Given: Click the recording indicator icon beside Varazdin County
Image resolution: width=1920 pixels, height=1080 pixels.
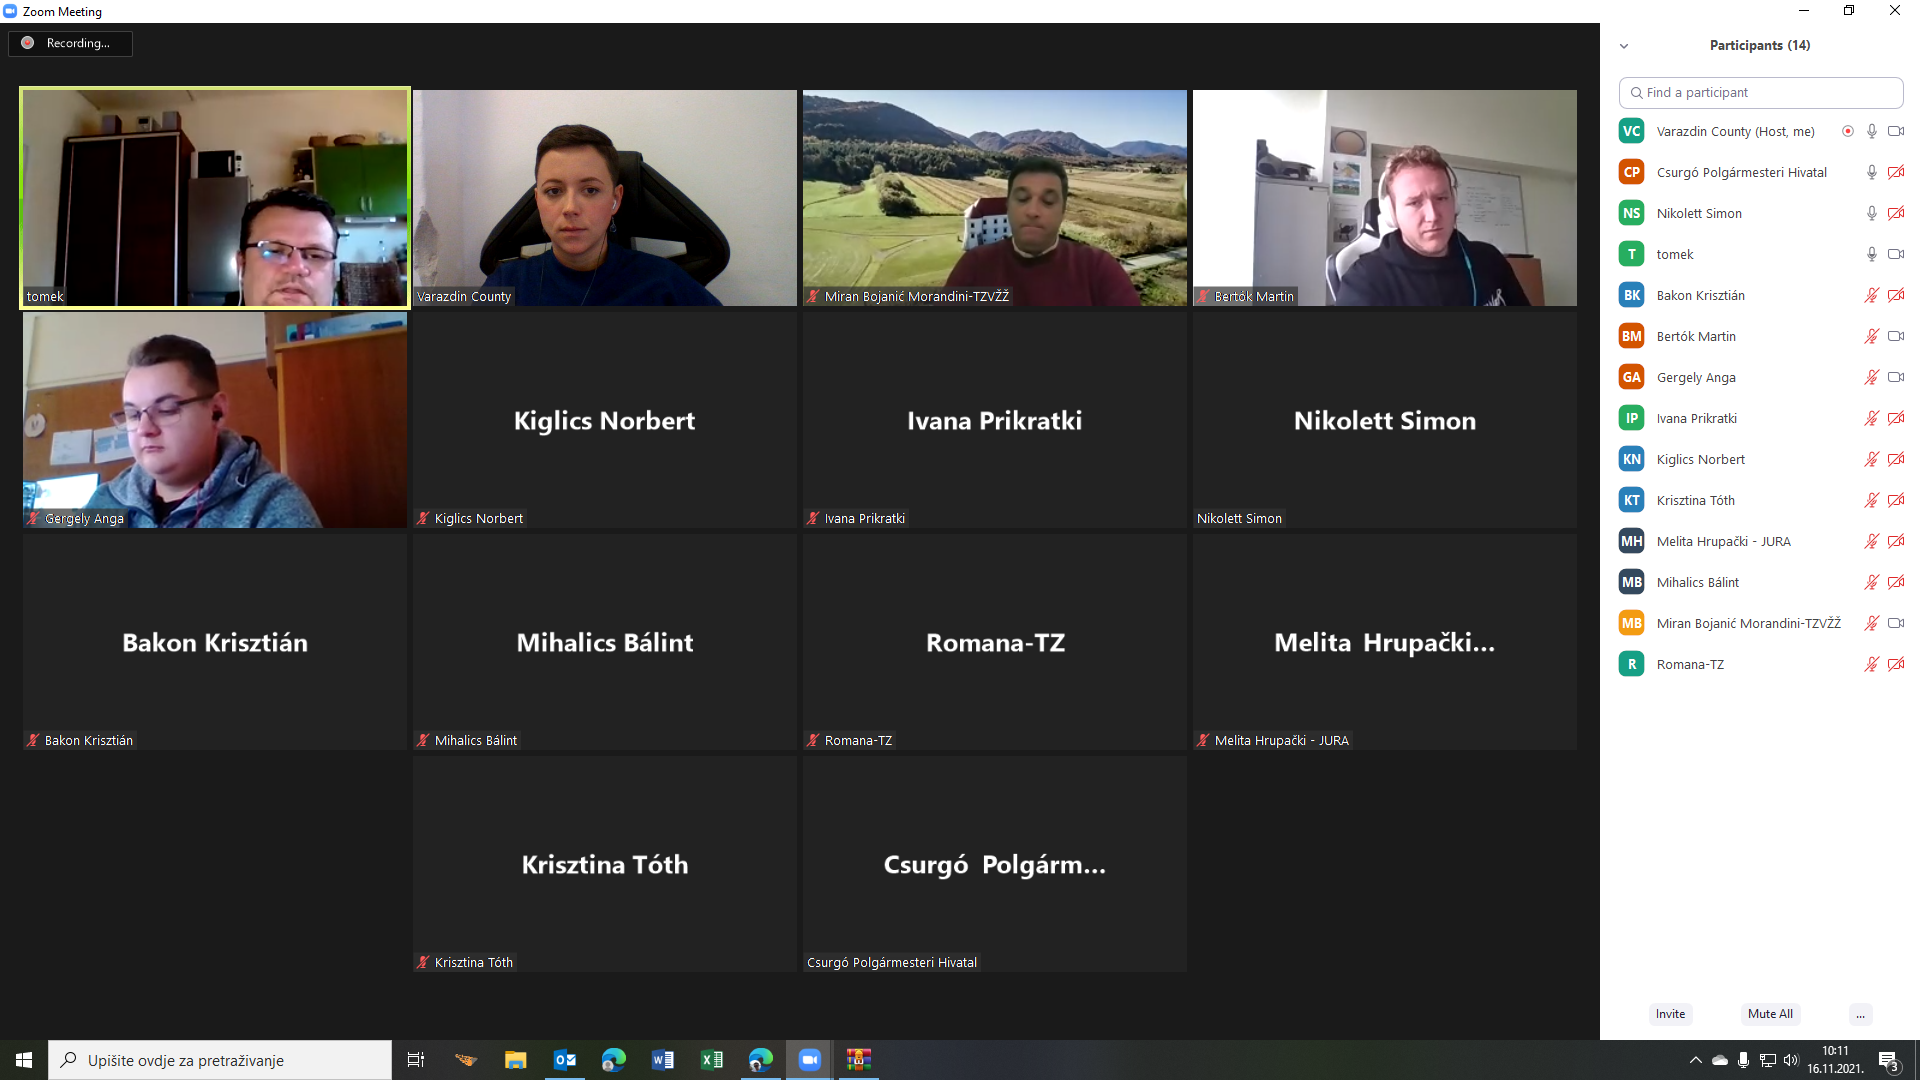Looking at the screenshot, I should click(x=1847, y=131).
